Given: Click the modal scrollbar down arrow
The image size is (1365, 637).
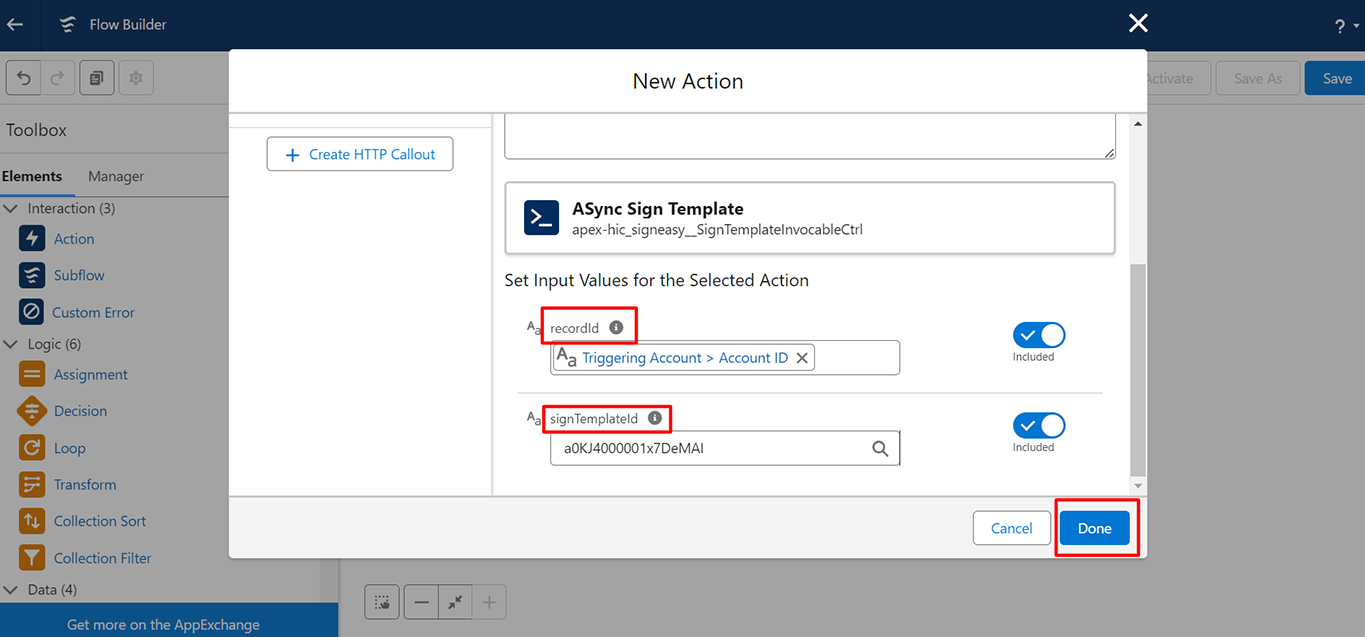Looking at the screenshot, I should (1138, 486).
